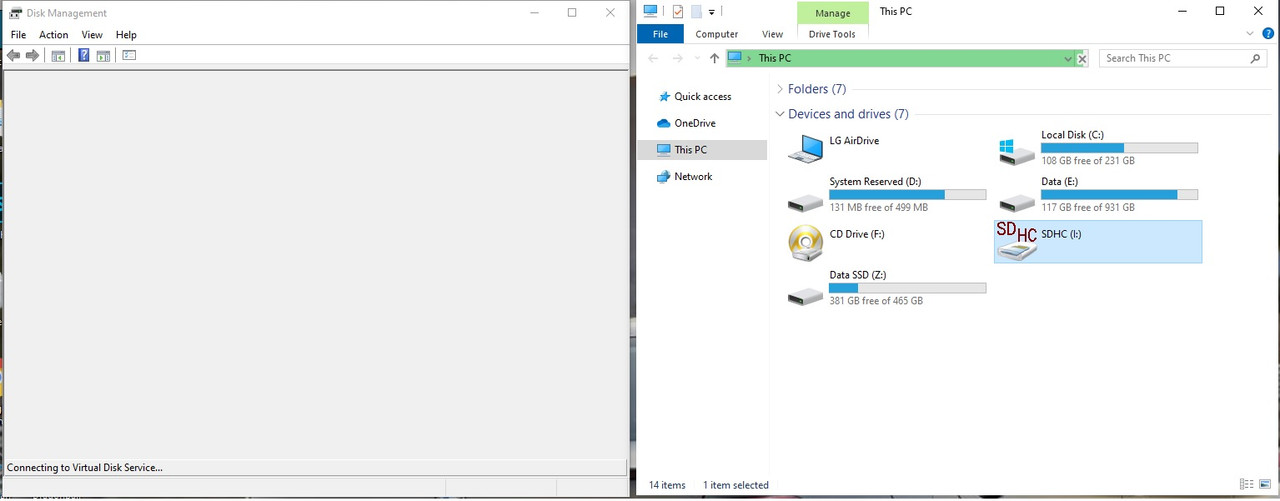Image resolution: width=1280 pixels, height=501 pixels.
Task: Select the SDHC (I:) card drive
Action: (1098, 242)
